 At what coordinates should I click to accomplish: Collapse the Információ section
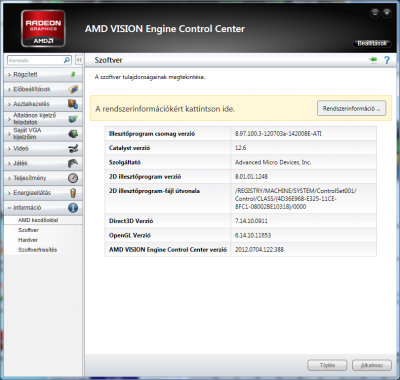coord(43,208)
